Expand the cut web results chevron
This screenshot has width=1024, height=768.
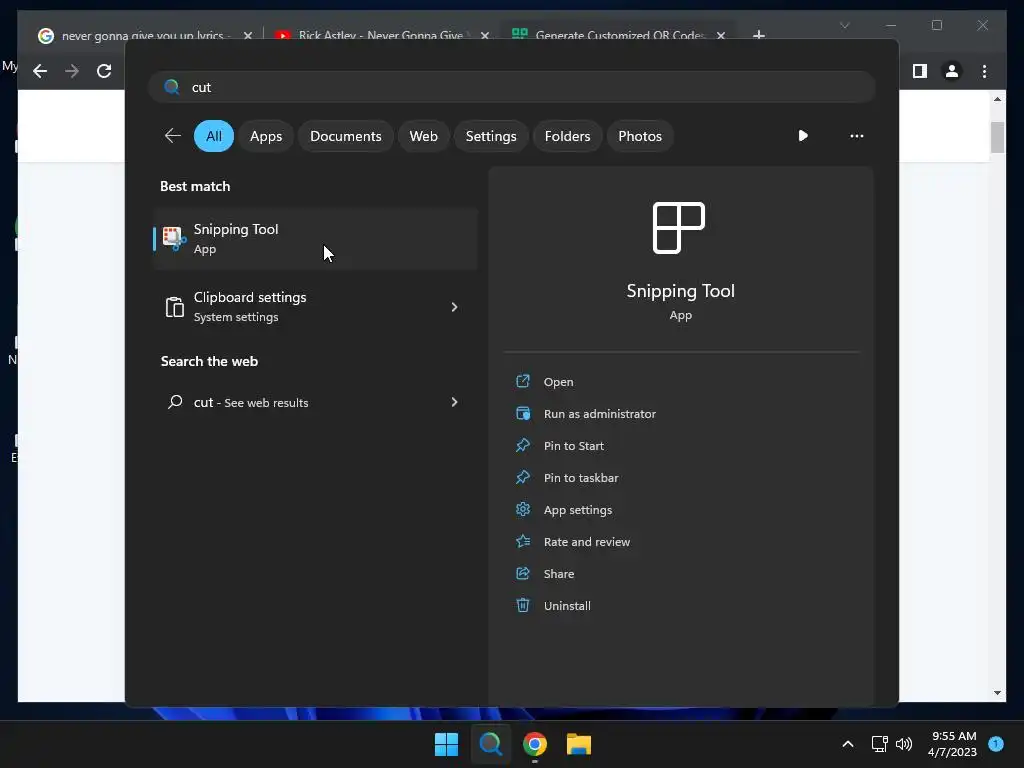point(455,402)
